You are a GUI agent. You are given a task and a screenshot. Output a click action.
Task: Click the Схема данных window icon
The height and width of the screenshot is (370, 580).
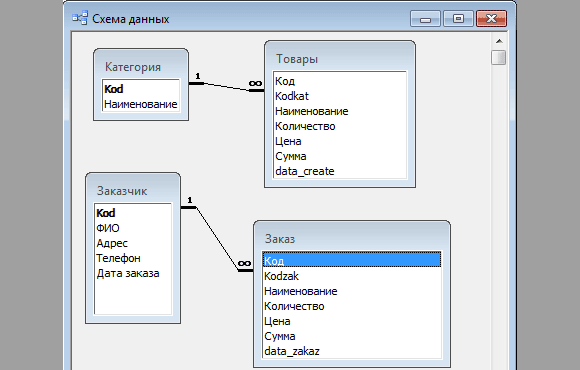coord(80,18)
